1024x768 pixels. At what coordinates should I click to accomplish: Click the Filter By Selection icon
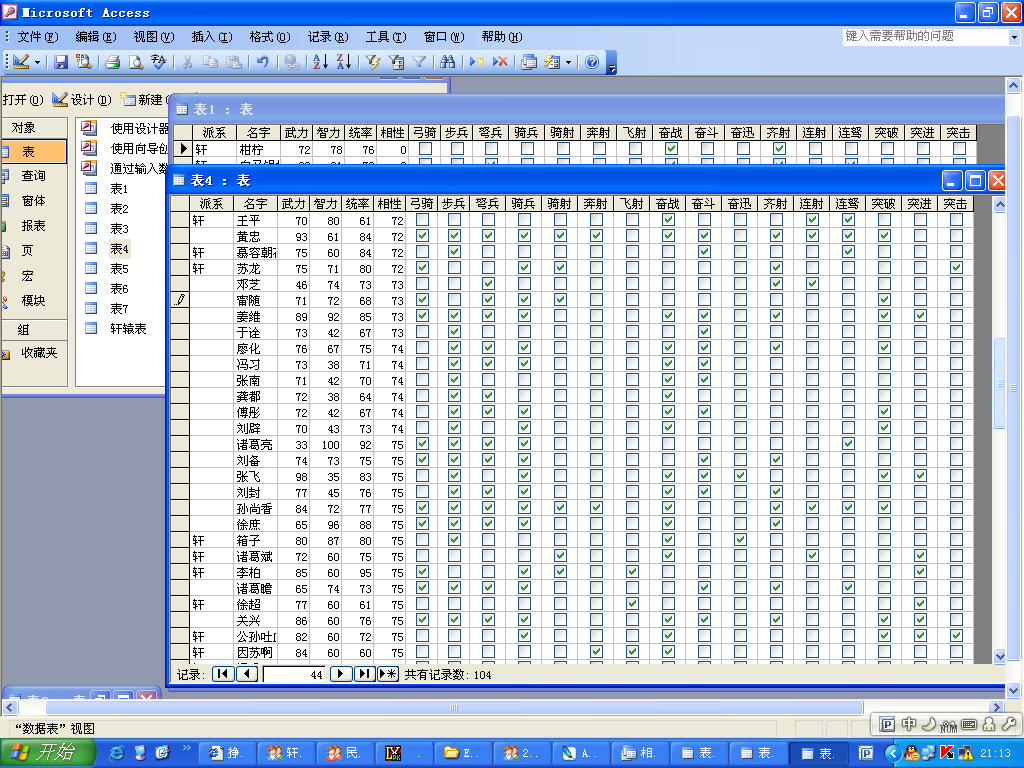click(373, 62)
